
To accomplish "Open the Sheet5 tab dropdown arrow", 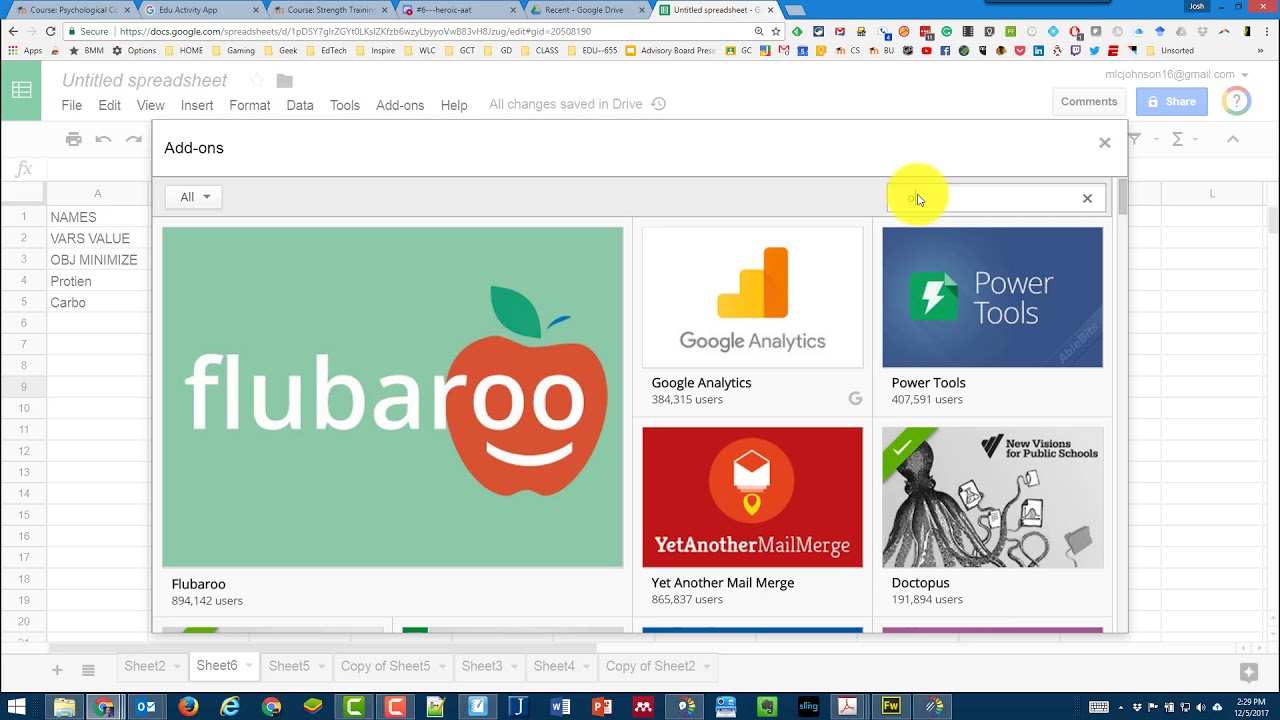I will (x=321, y=667).
